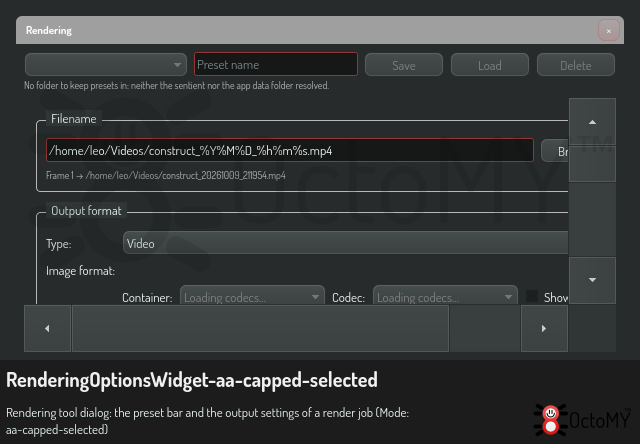Click the horizontal scrollbar handle
The image size is (640, 444).
[260, 328]
